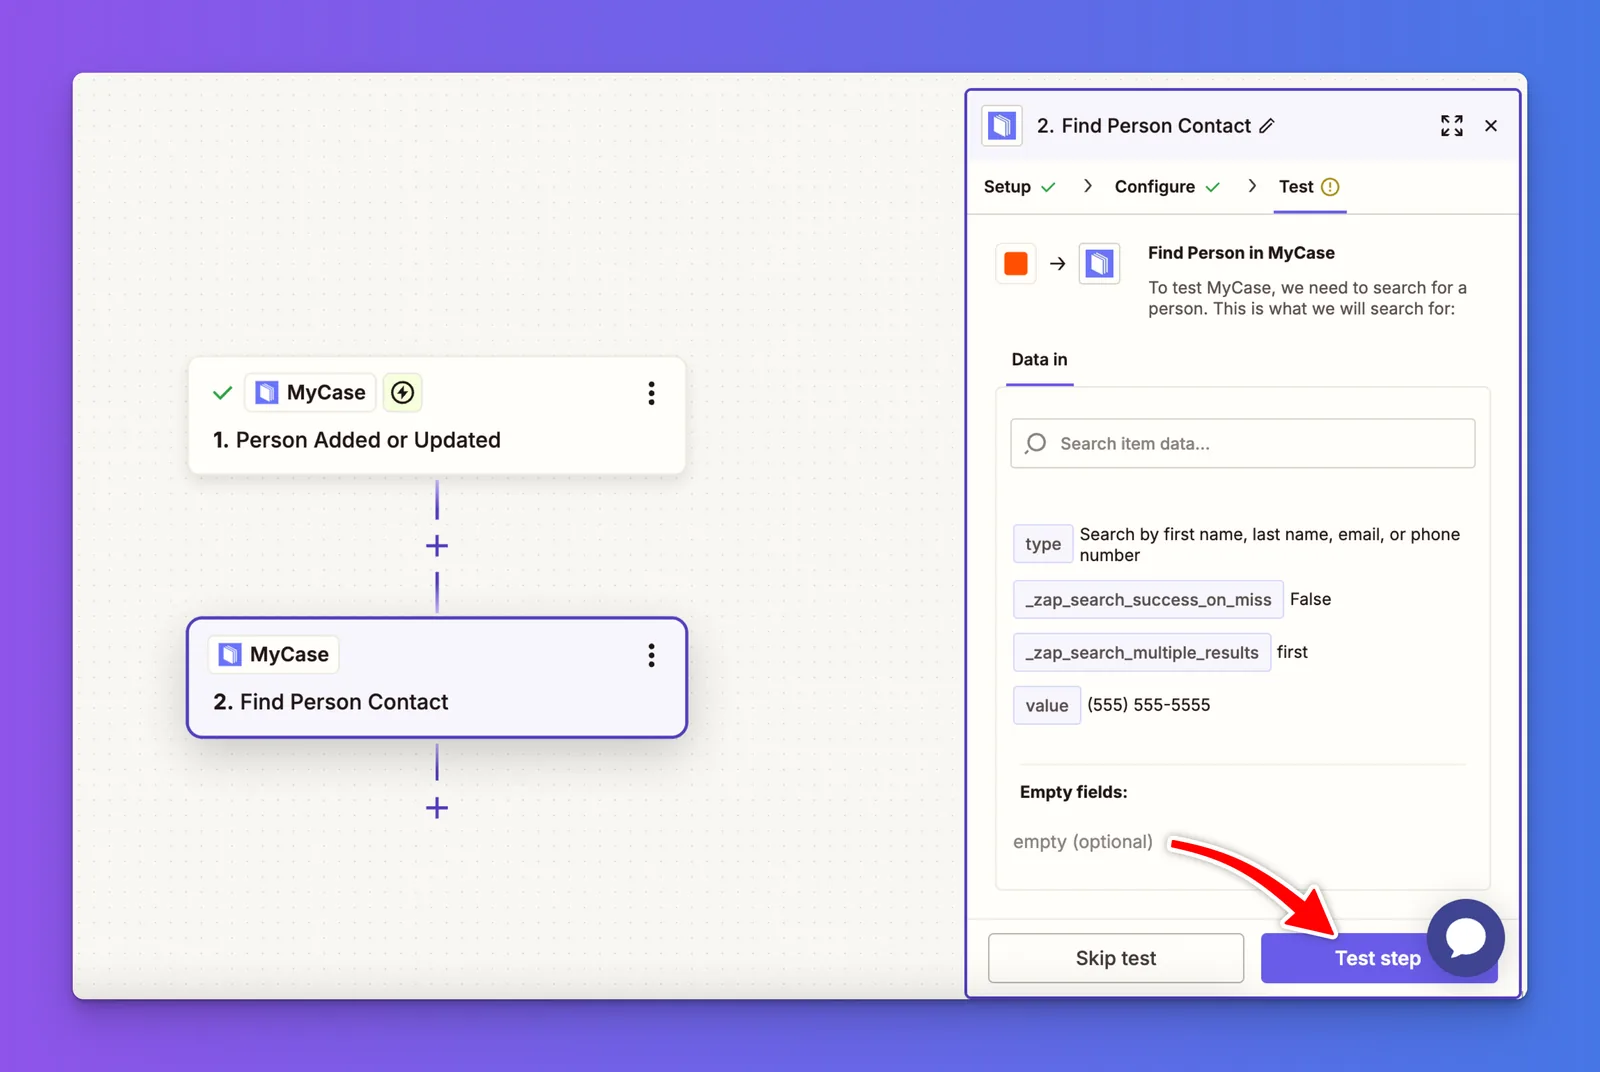Select the Person Added or Updated step card
Screen dimensions: 1600x1072
[x=437, y=416]
